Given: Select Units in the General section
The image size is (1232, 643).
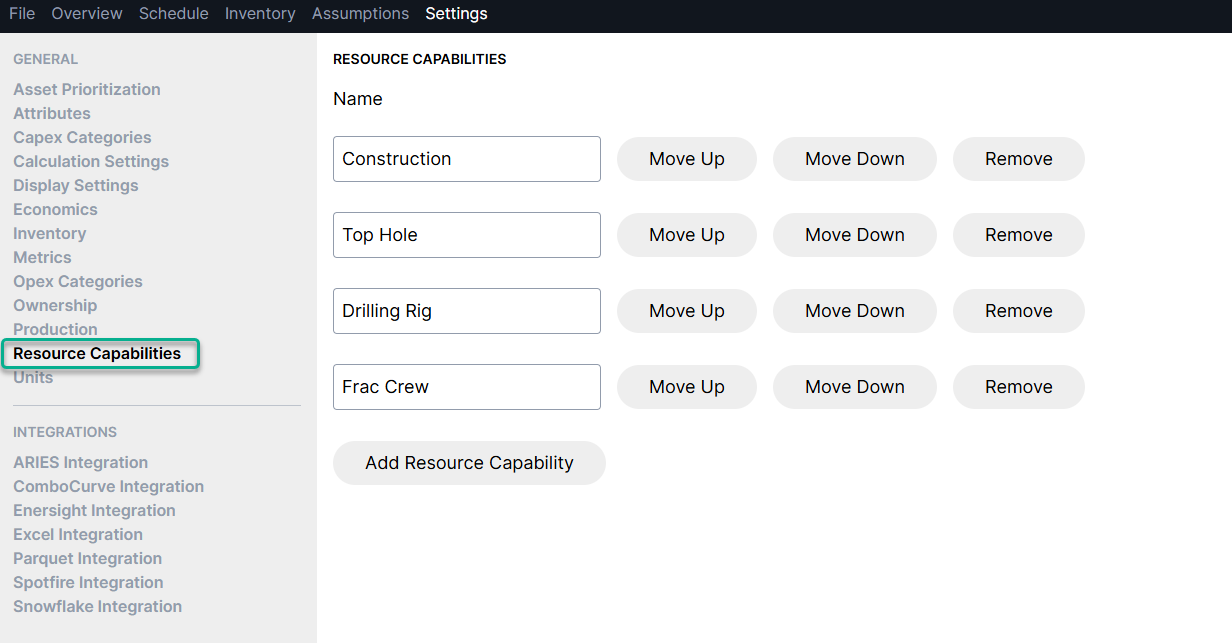Looking at the screenshot, I should click(33, 378).
